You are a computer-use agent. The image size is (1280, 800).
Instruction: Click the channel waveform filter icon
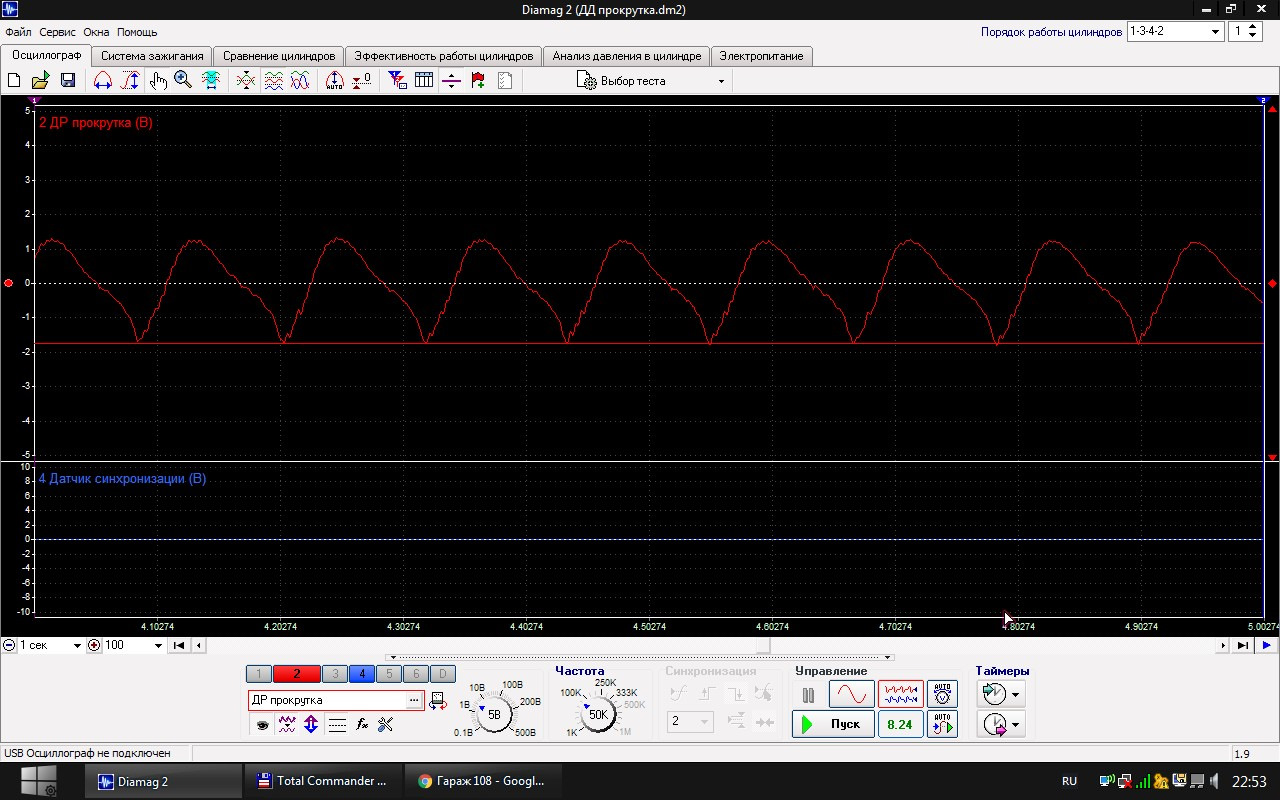(x=287, y=724)
